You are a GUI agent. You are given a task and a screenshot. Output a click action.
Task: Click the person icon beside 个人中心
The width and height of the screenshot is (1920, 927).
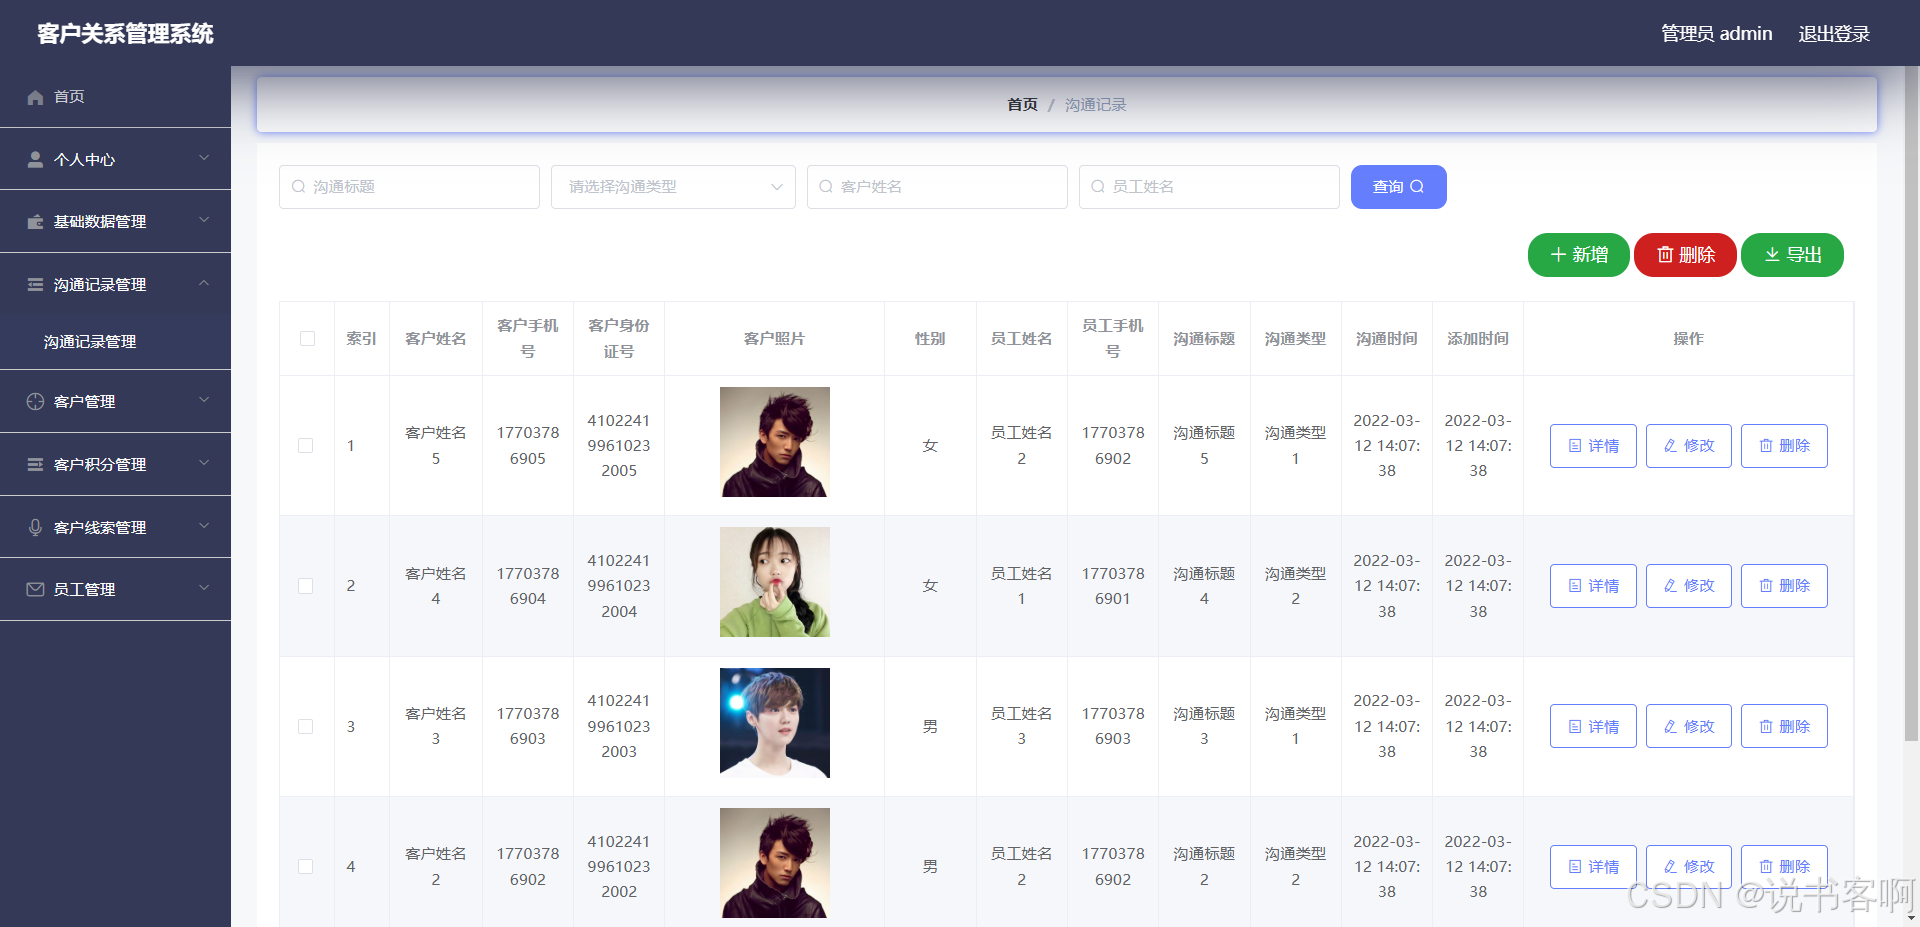click(x=35, y=160)
